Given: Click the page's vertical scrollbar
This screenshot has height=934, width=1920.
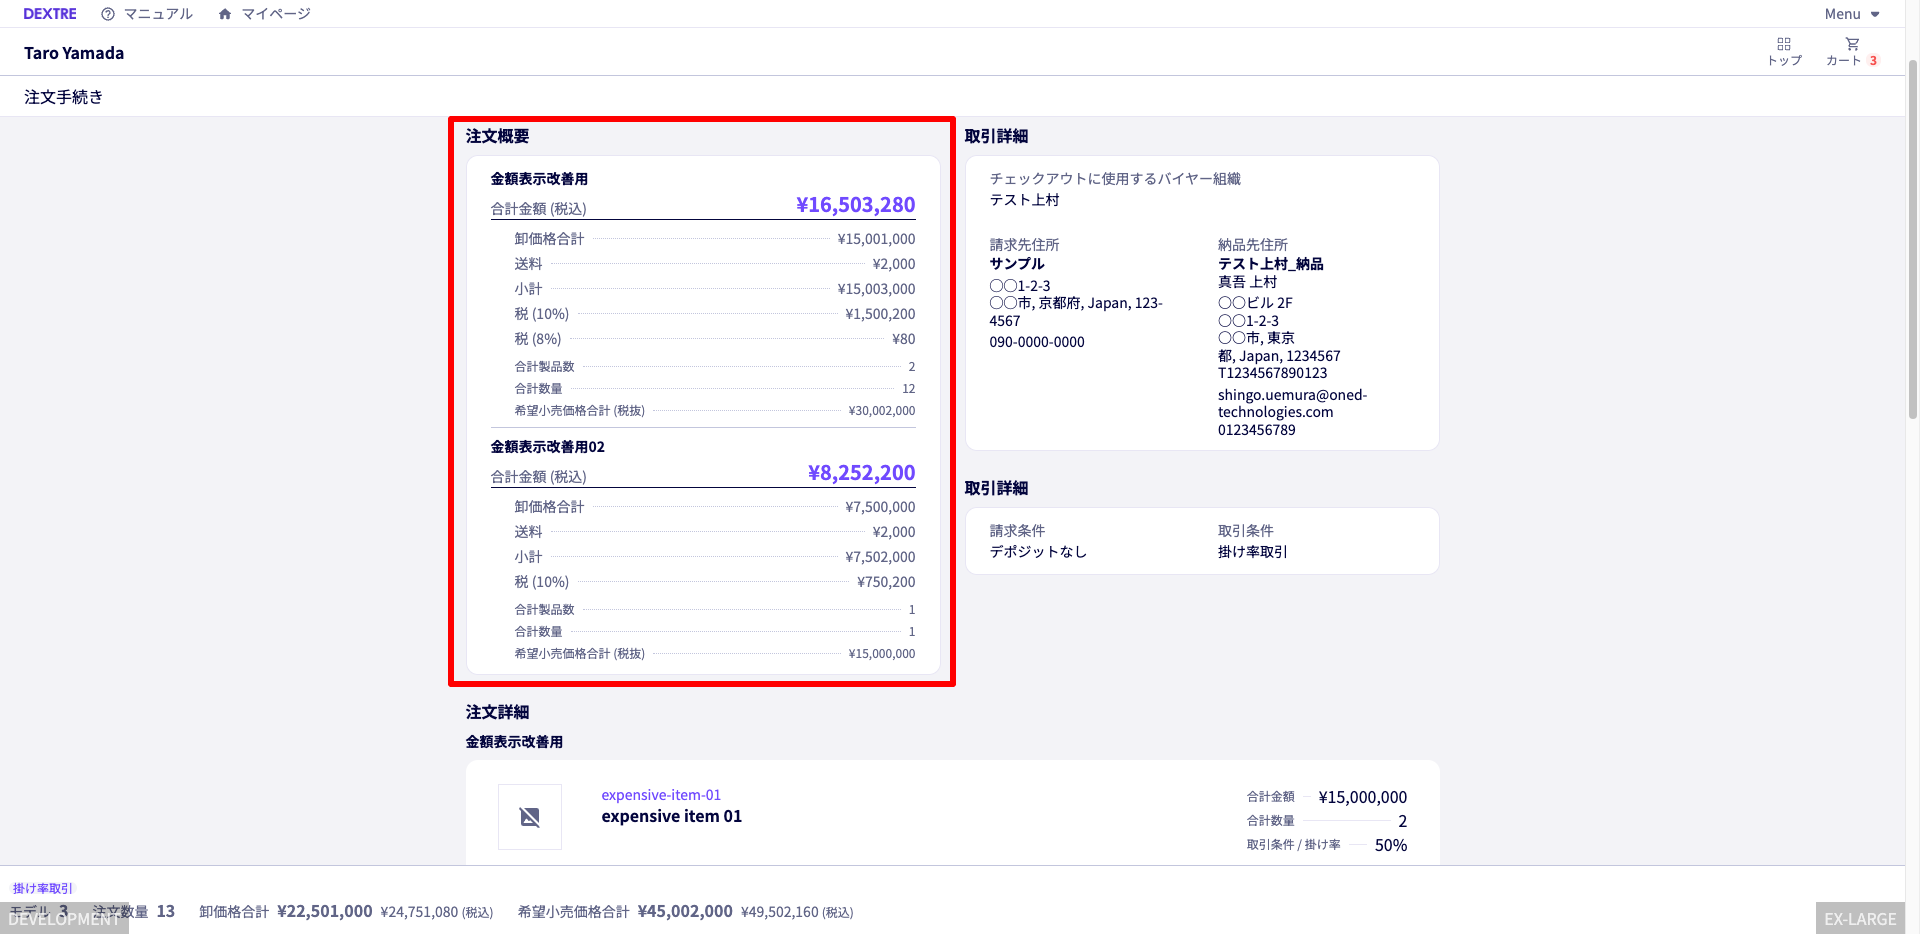Looking at the screenshot, I should [1912, 240].
